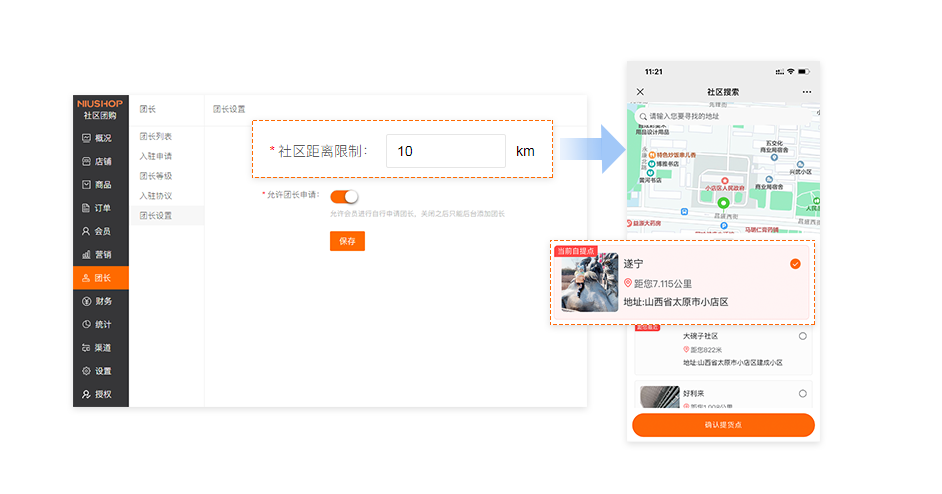Click the 好利来 store thumbnail

[x=660, y=397]
